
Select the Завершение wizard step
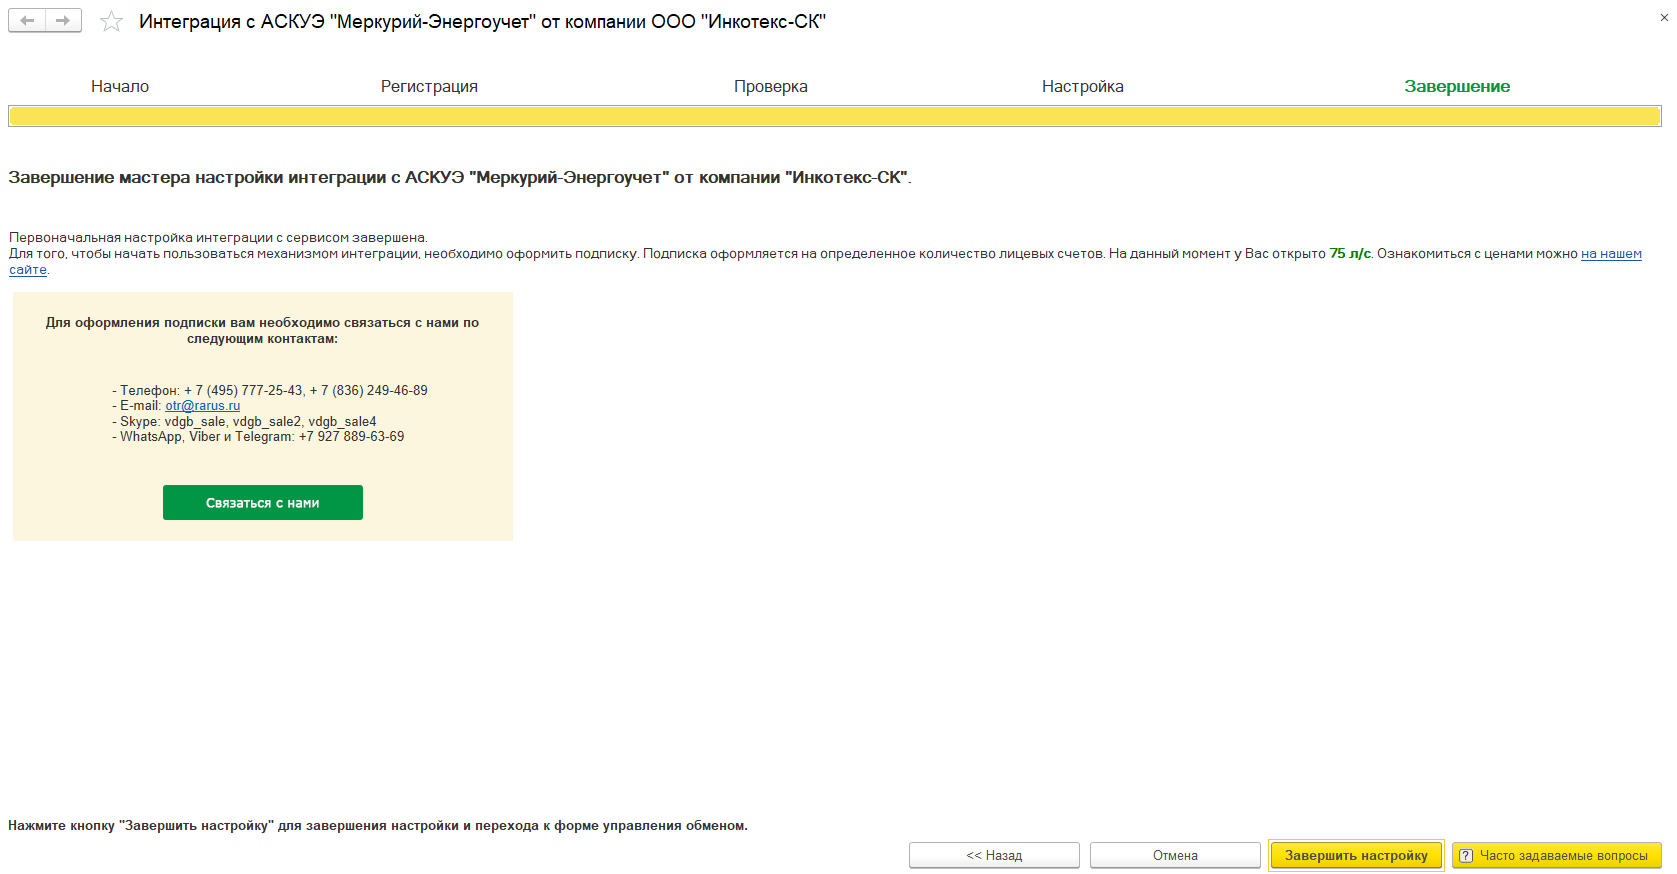(x=1457, y=86)
